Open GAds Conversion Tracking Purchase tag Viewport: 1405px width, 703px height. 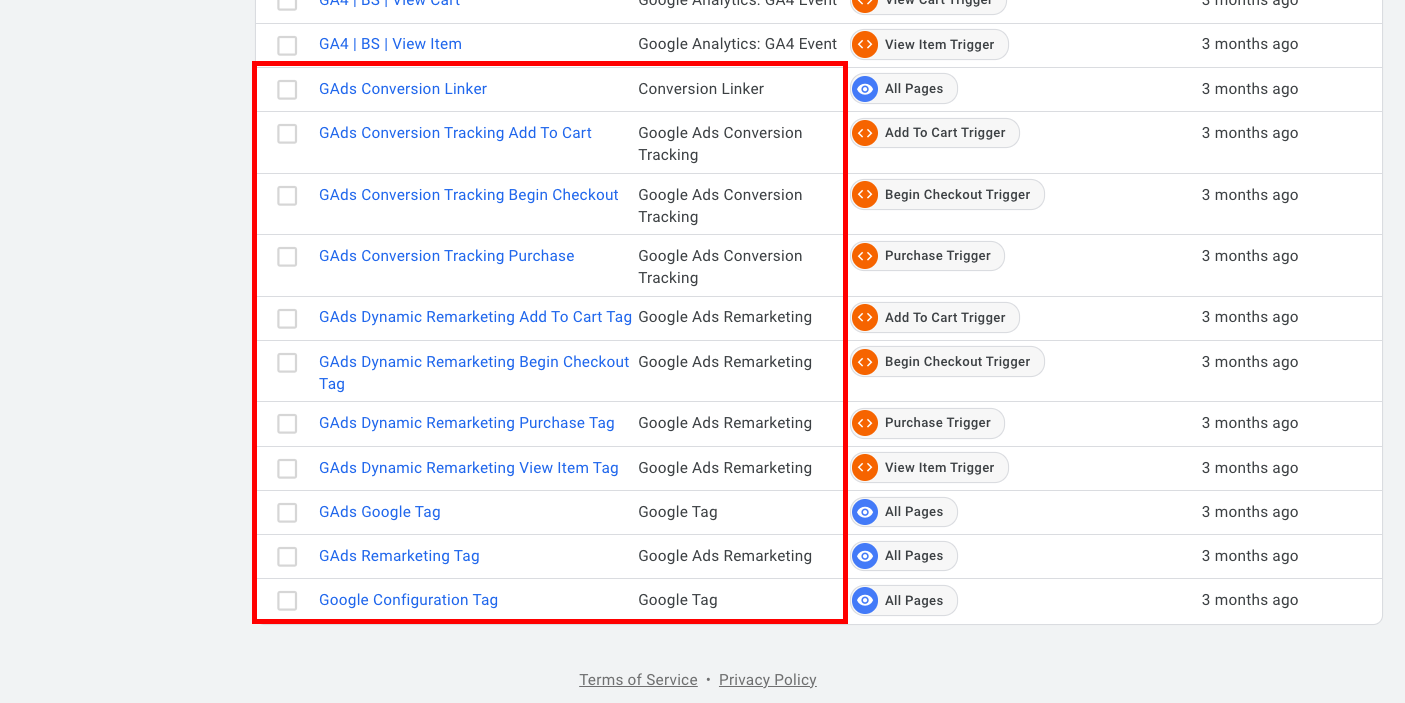(447, 256)
